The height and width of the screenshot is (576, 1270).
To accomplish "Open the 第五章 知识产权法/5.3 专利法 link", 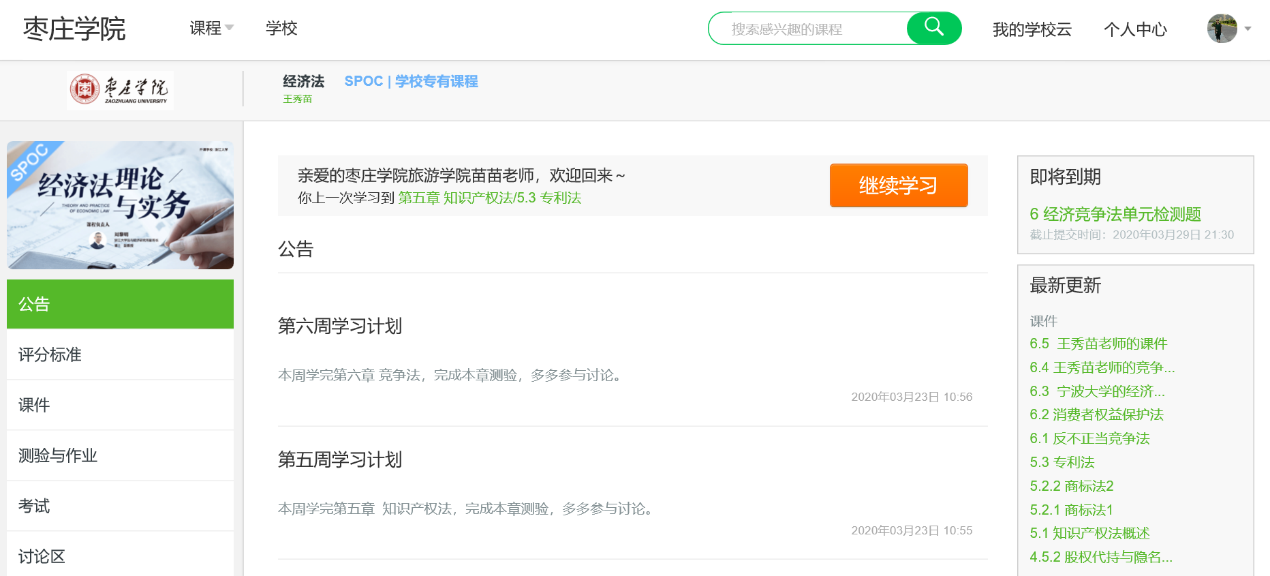I will (x=489, y=198).
